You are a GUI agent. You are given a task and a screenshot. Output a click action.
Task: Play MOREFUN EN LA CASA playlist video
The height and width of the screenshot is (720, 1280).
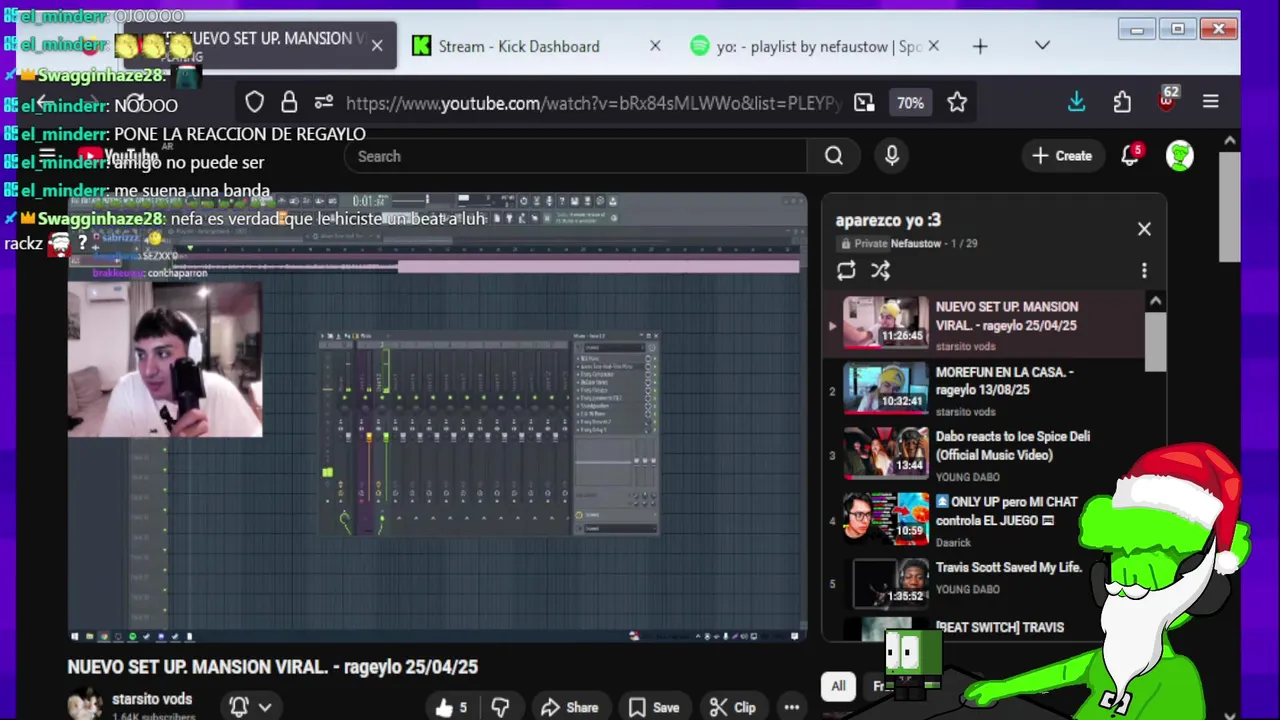pyautogui.click(x=984, y=390)
